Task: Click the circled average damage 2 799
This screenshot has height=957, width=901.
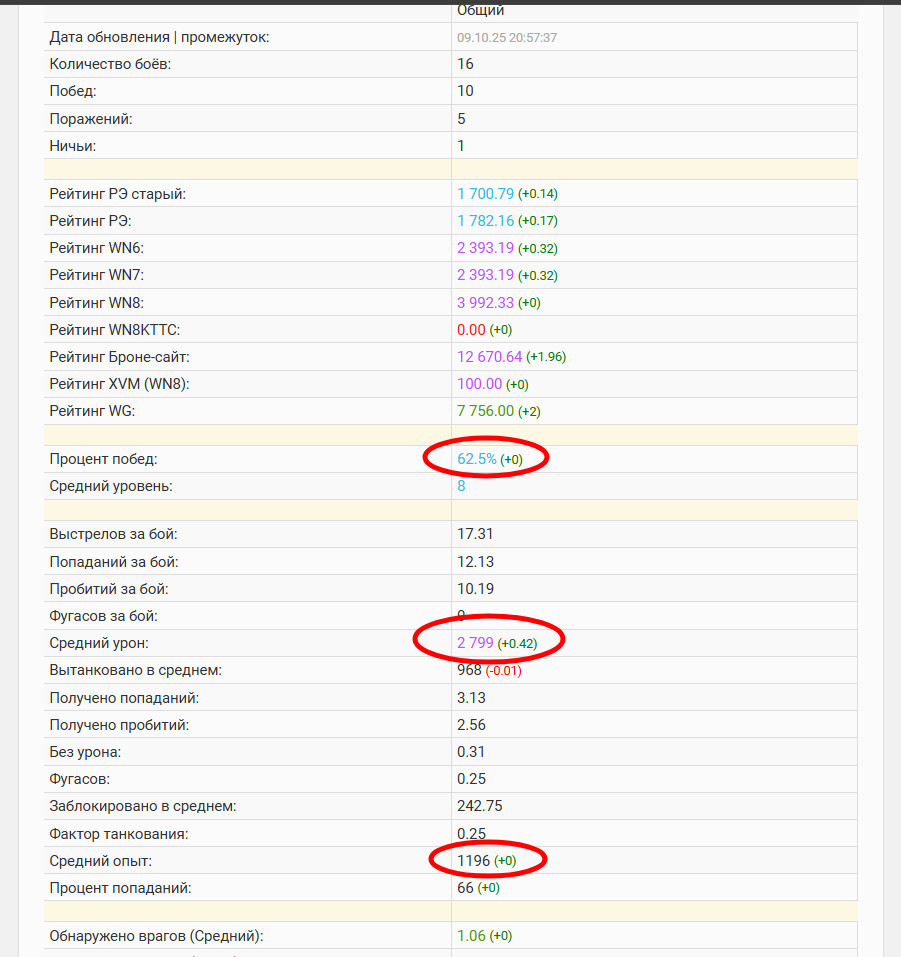Action: (x=475, y=643)
